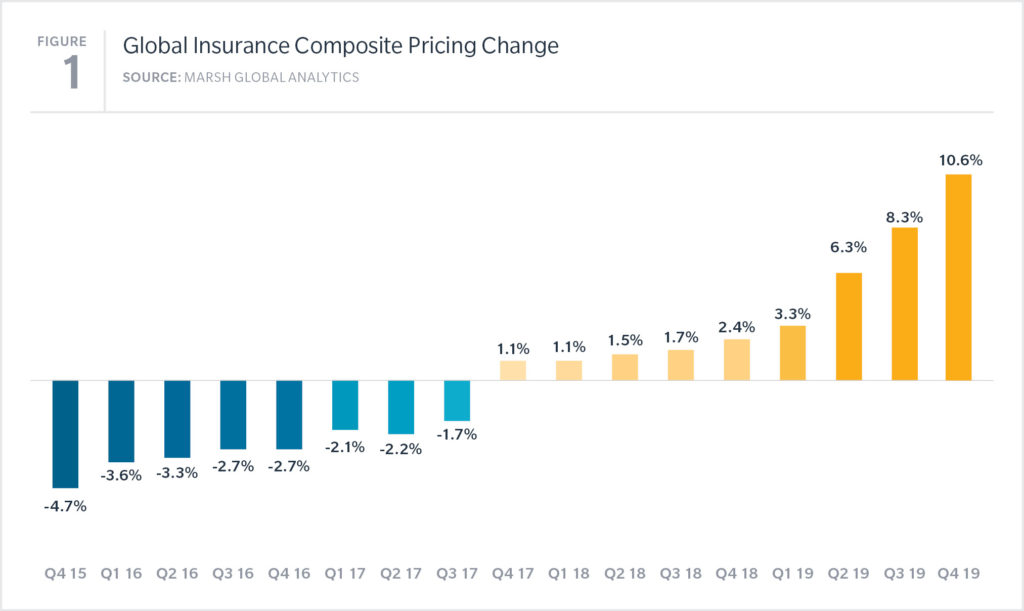This screenshot has height=611, width=1024.
Task: Select the Q2 17 bar showing -2.2%
Action: (401, 407)
